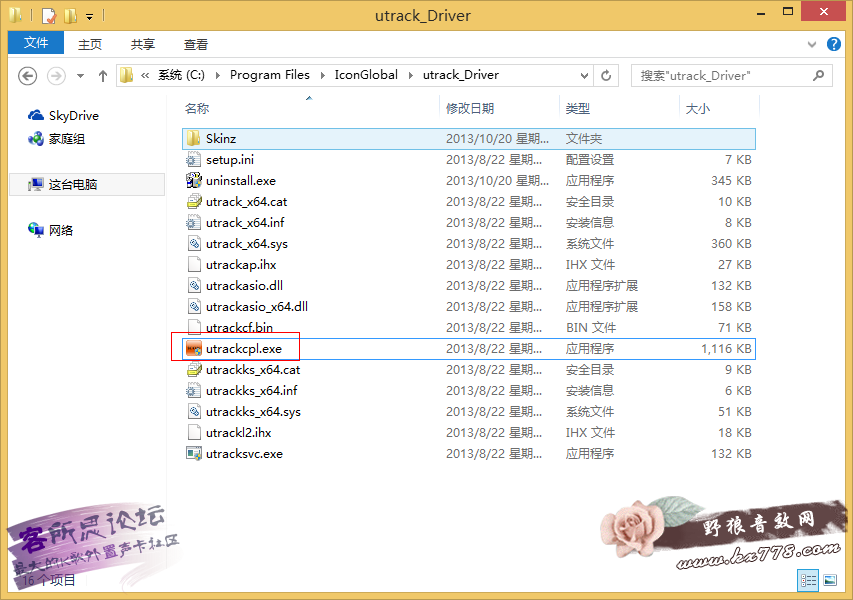Expand arrow after IconGlobal breadcrumb
The height and width of the screenshot is (600, 853).
410,76
